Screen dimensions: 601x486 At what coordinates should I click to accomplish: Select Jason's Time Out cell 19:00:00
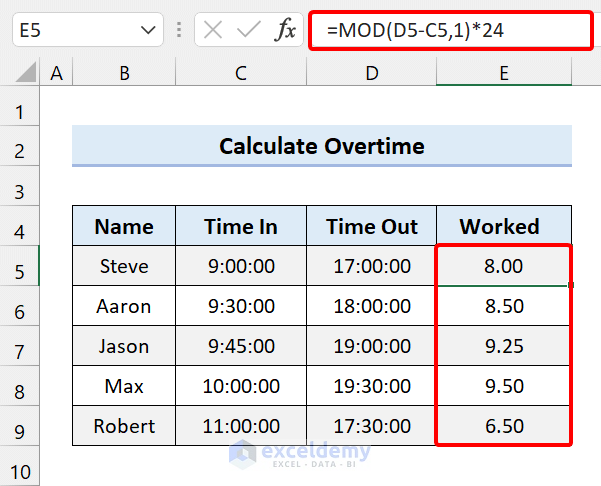(371, 346)
